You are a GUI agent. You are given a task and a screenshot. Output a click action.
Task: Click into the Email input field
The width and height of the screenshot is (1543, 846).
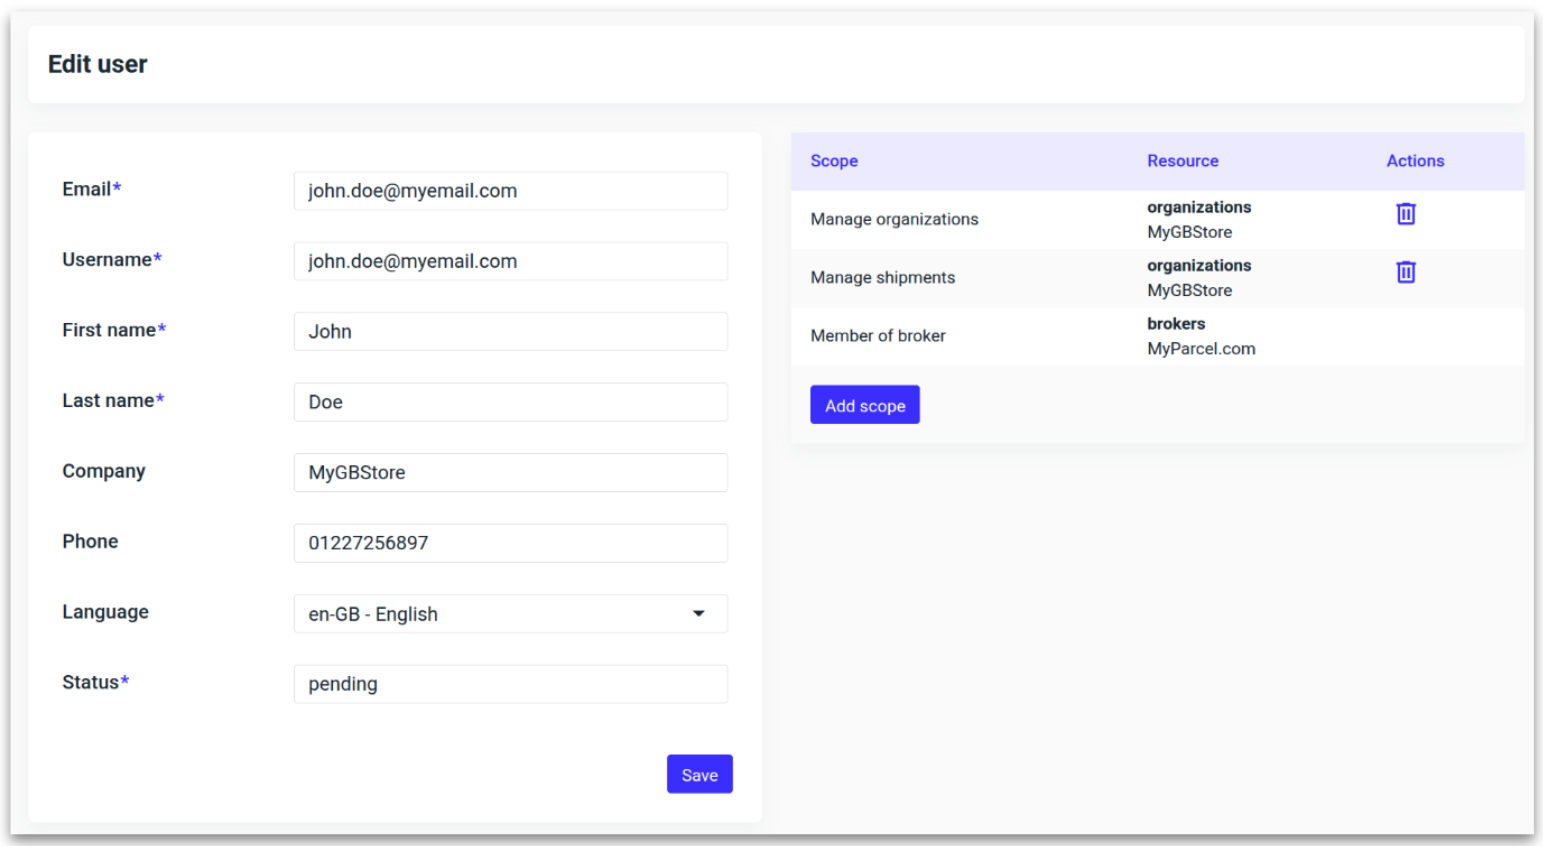point(510,191)
